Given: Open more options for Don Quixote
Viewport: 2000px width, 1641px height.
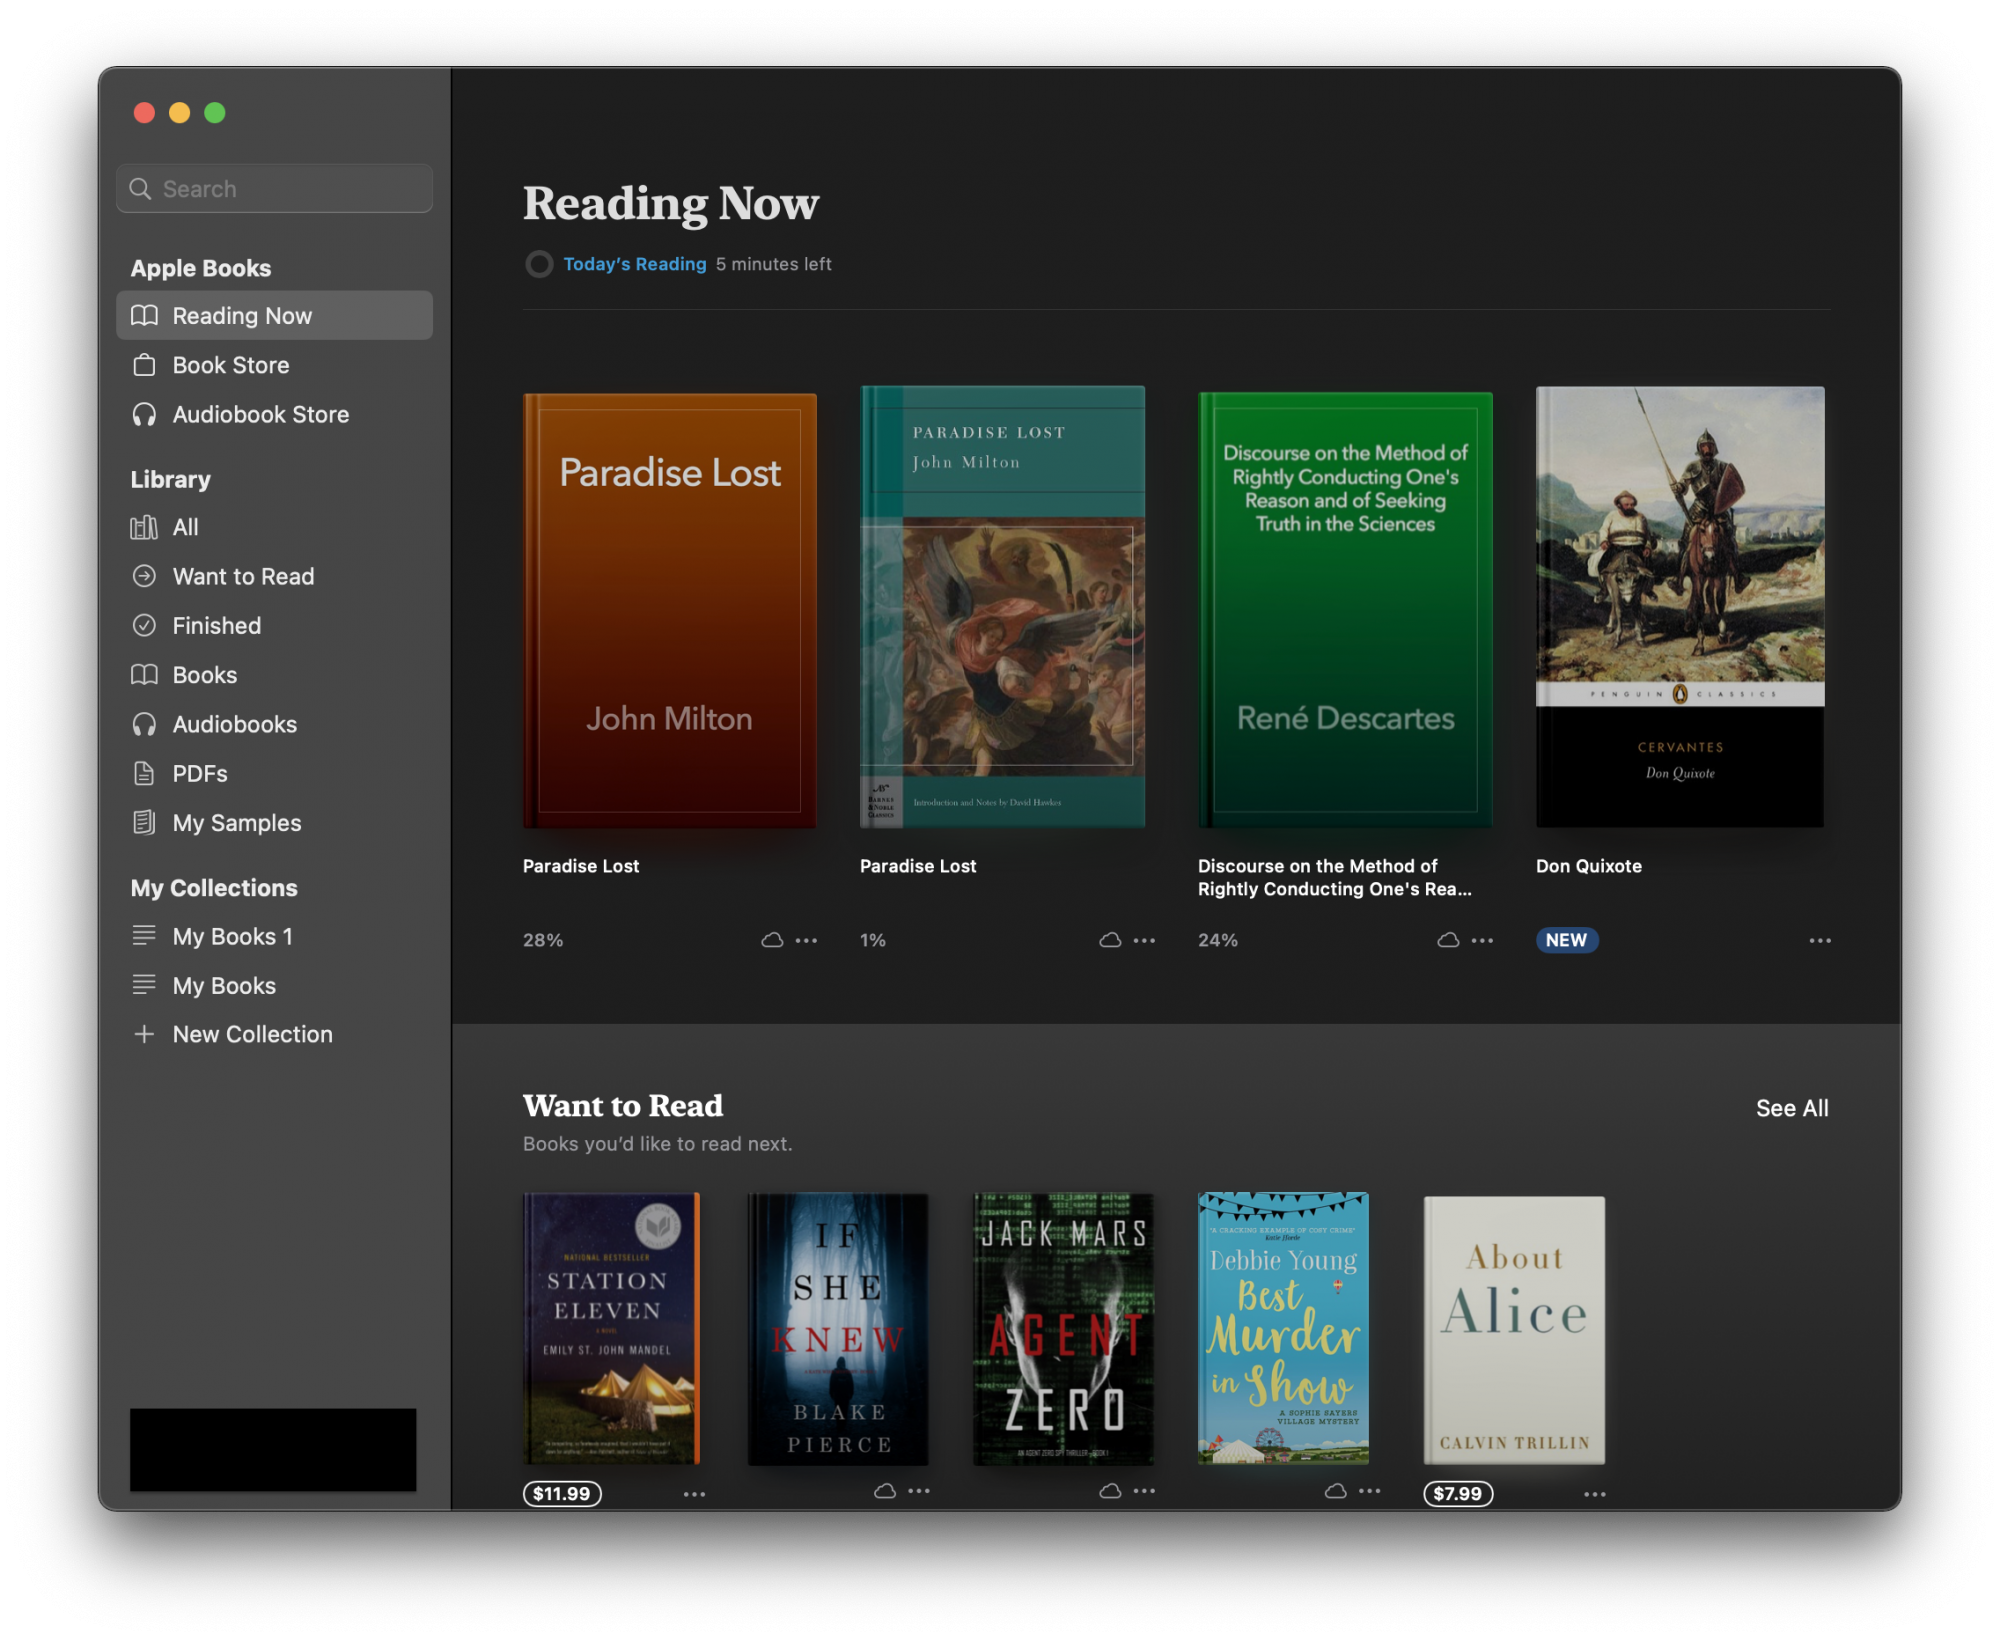Looking at the screenshot, I should (1820, 941).
